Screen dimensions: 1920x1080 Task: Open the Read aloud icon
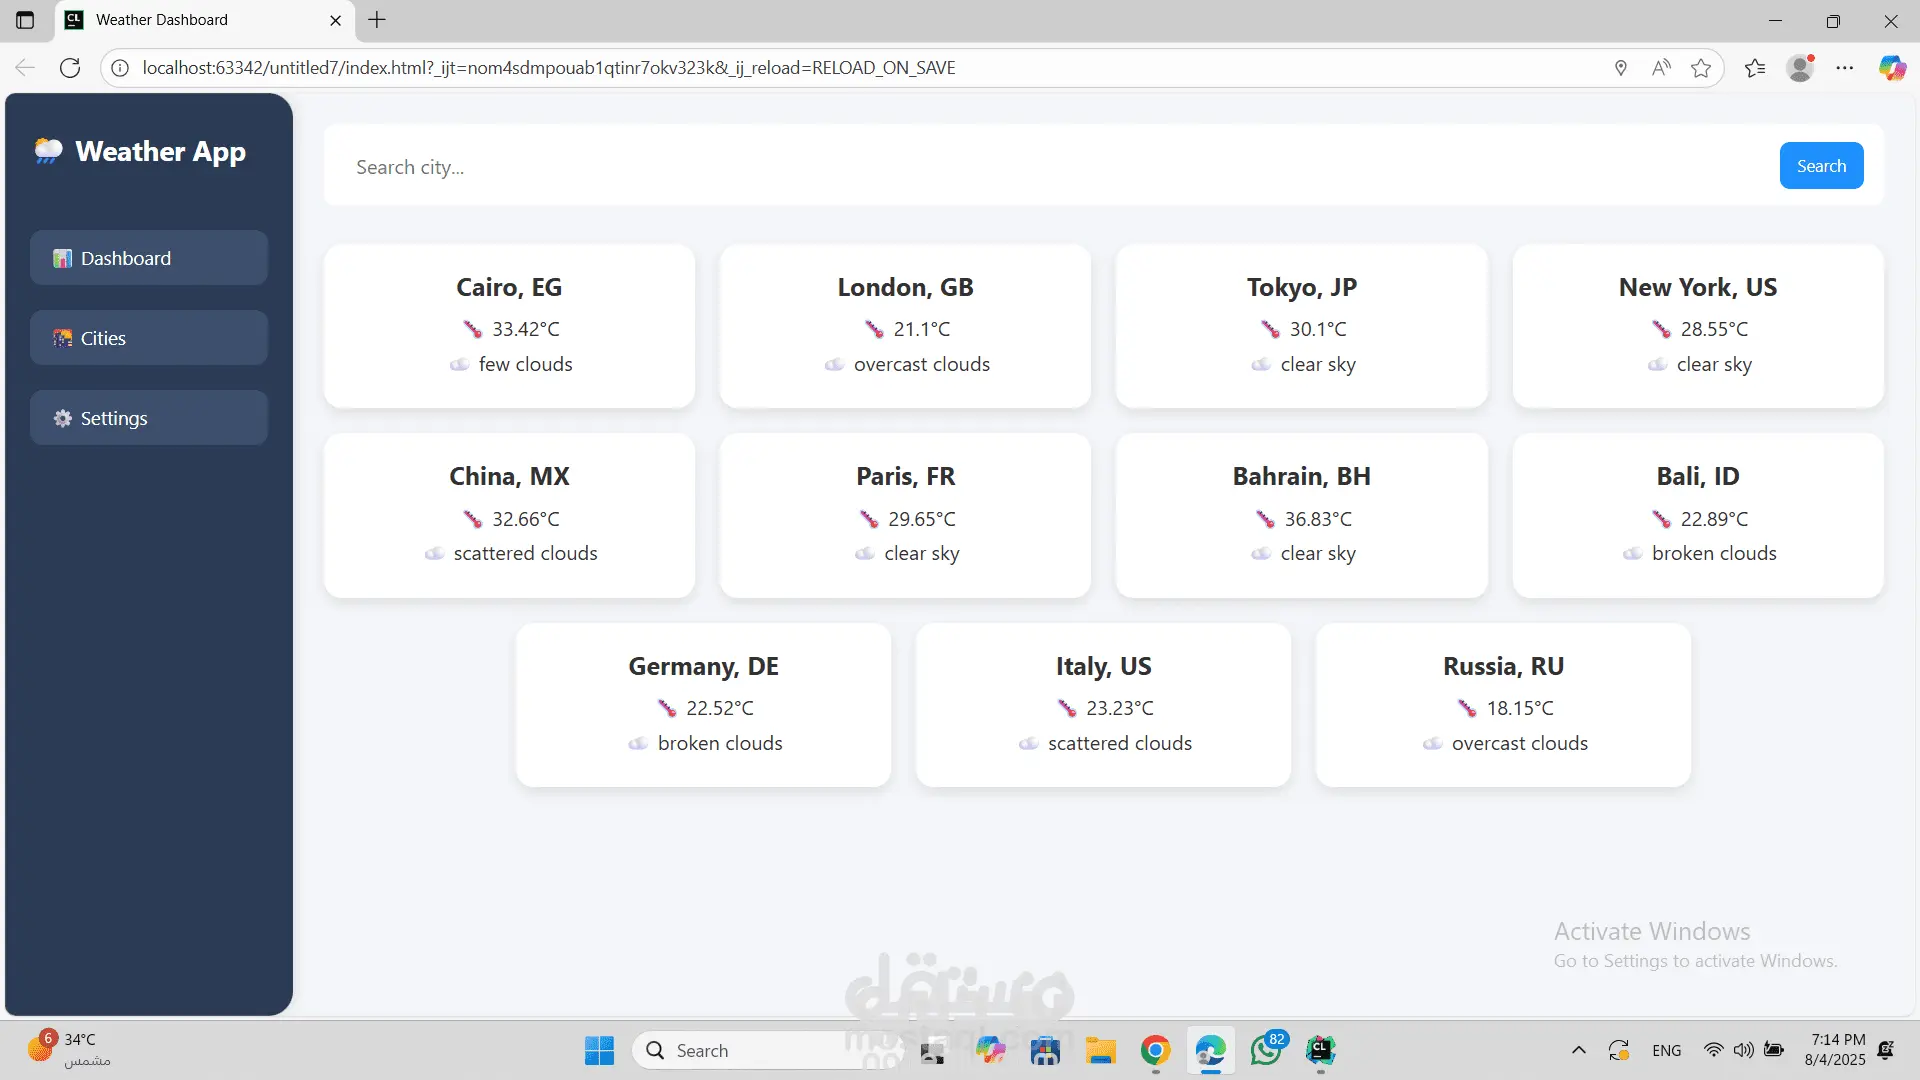[x=1661, y=68]
